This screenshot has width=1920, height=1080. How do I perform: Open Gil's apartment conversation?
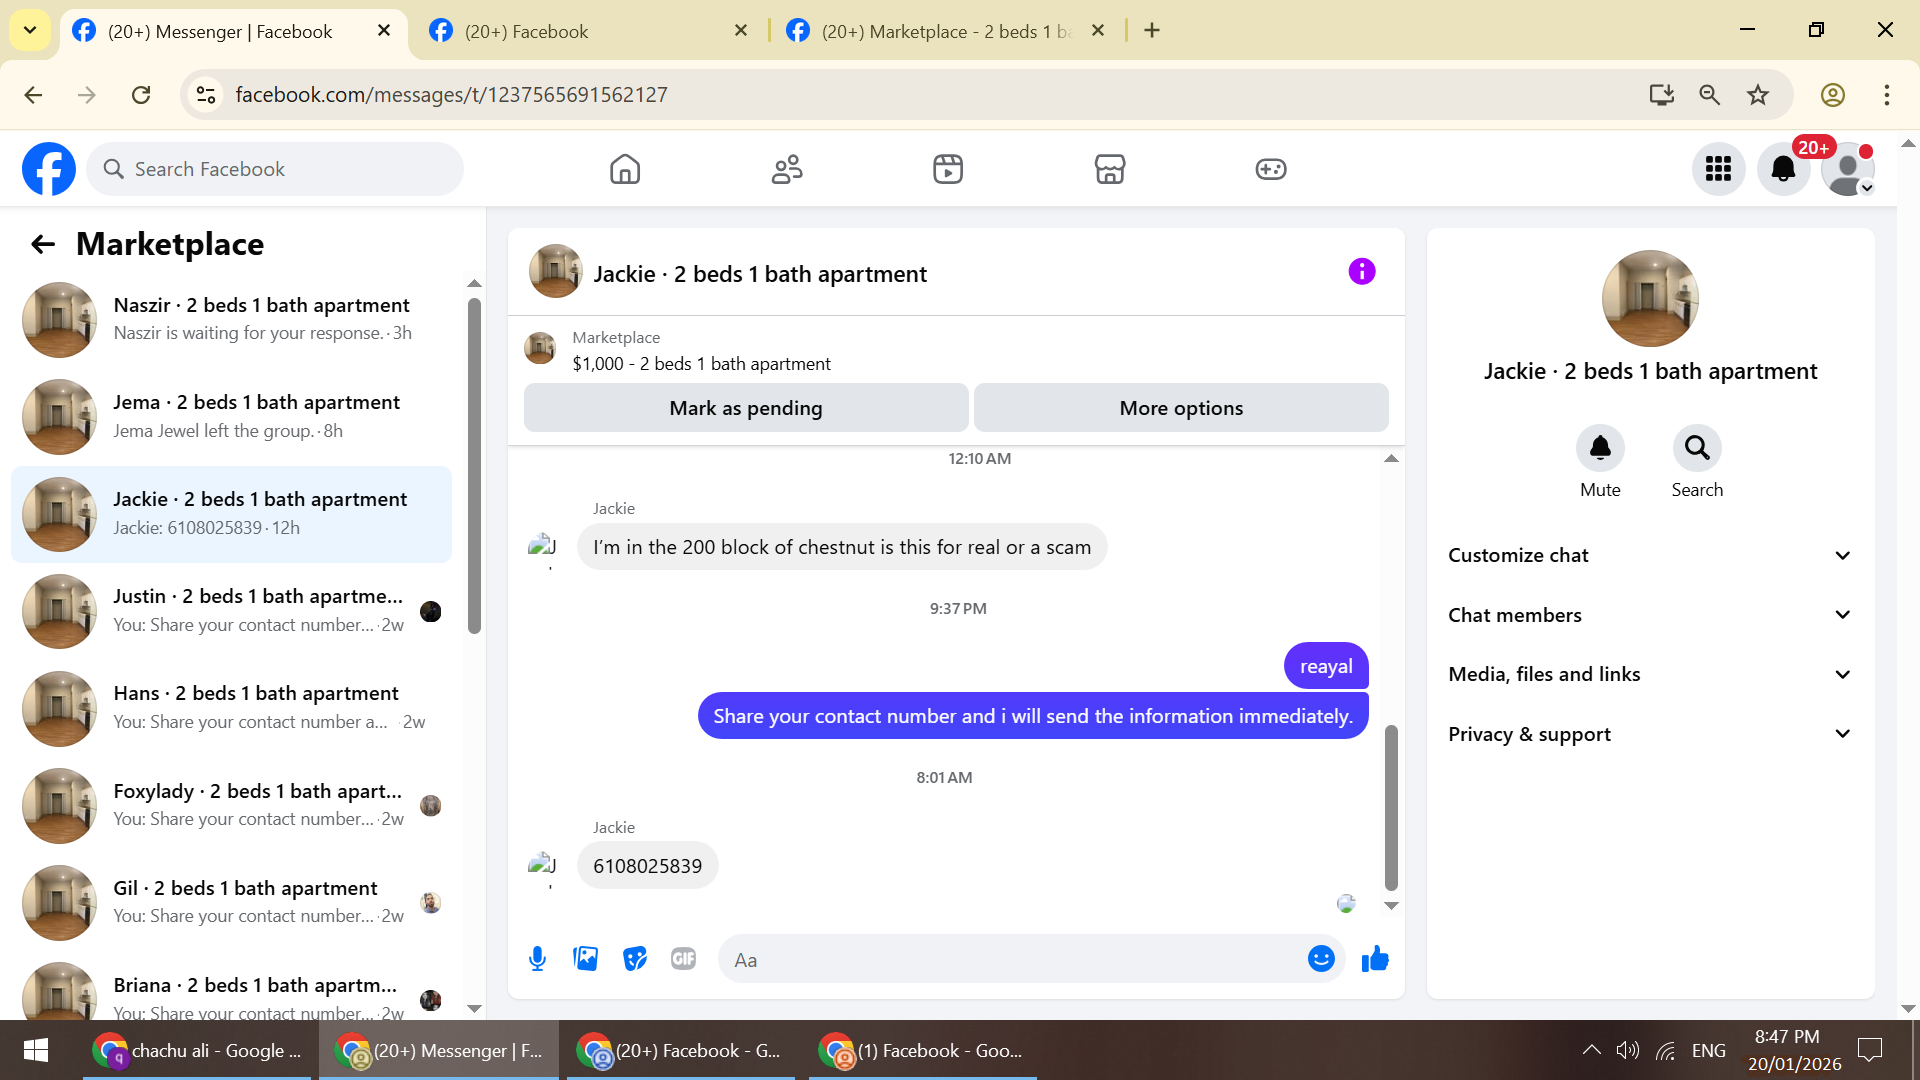pos(232,902)
